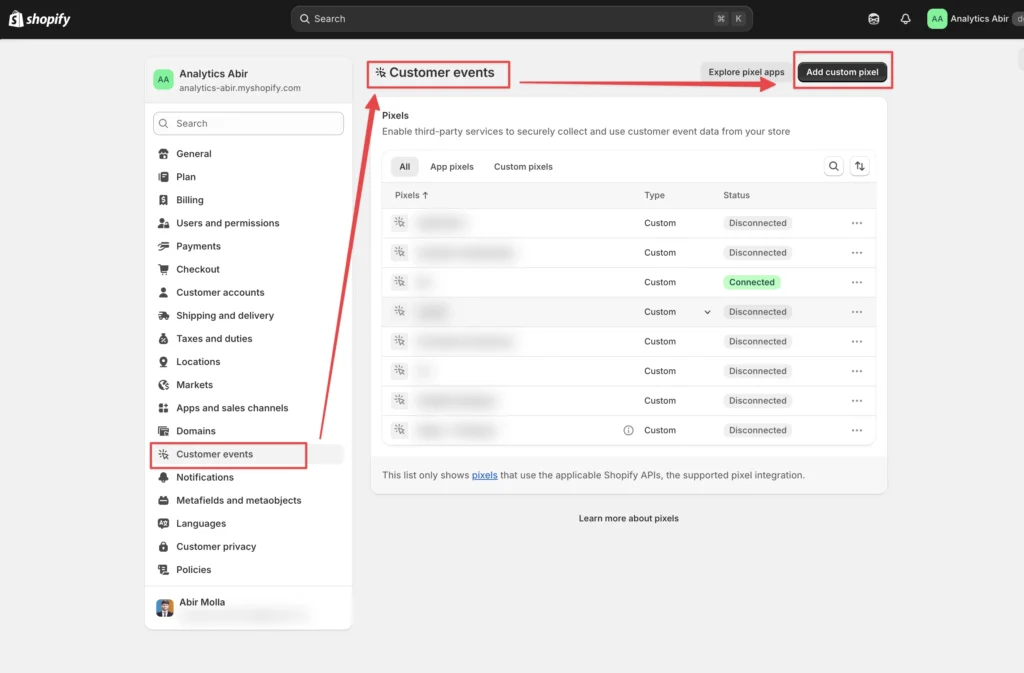Open actions menu for first pixel row

[857, 223]
